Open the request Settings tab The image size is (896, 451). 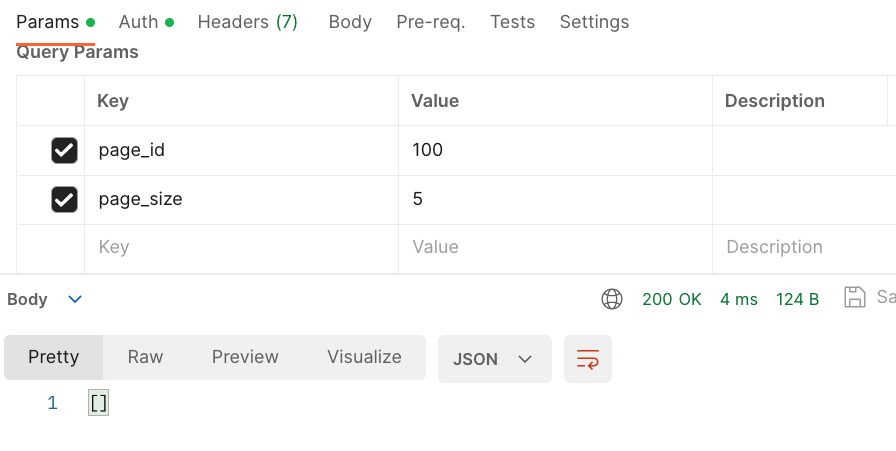point(594,22)
